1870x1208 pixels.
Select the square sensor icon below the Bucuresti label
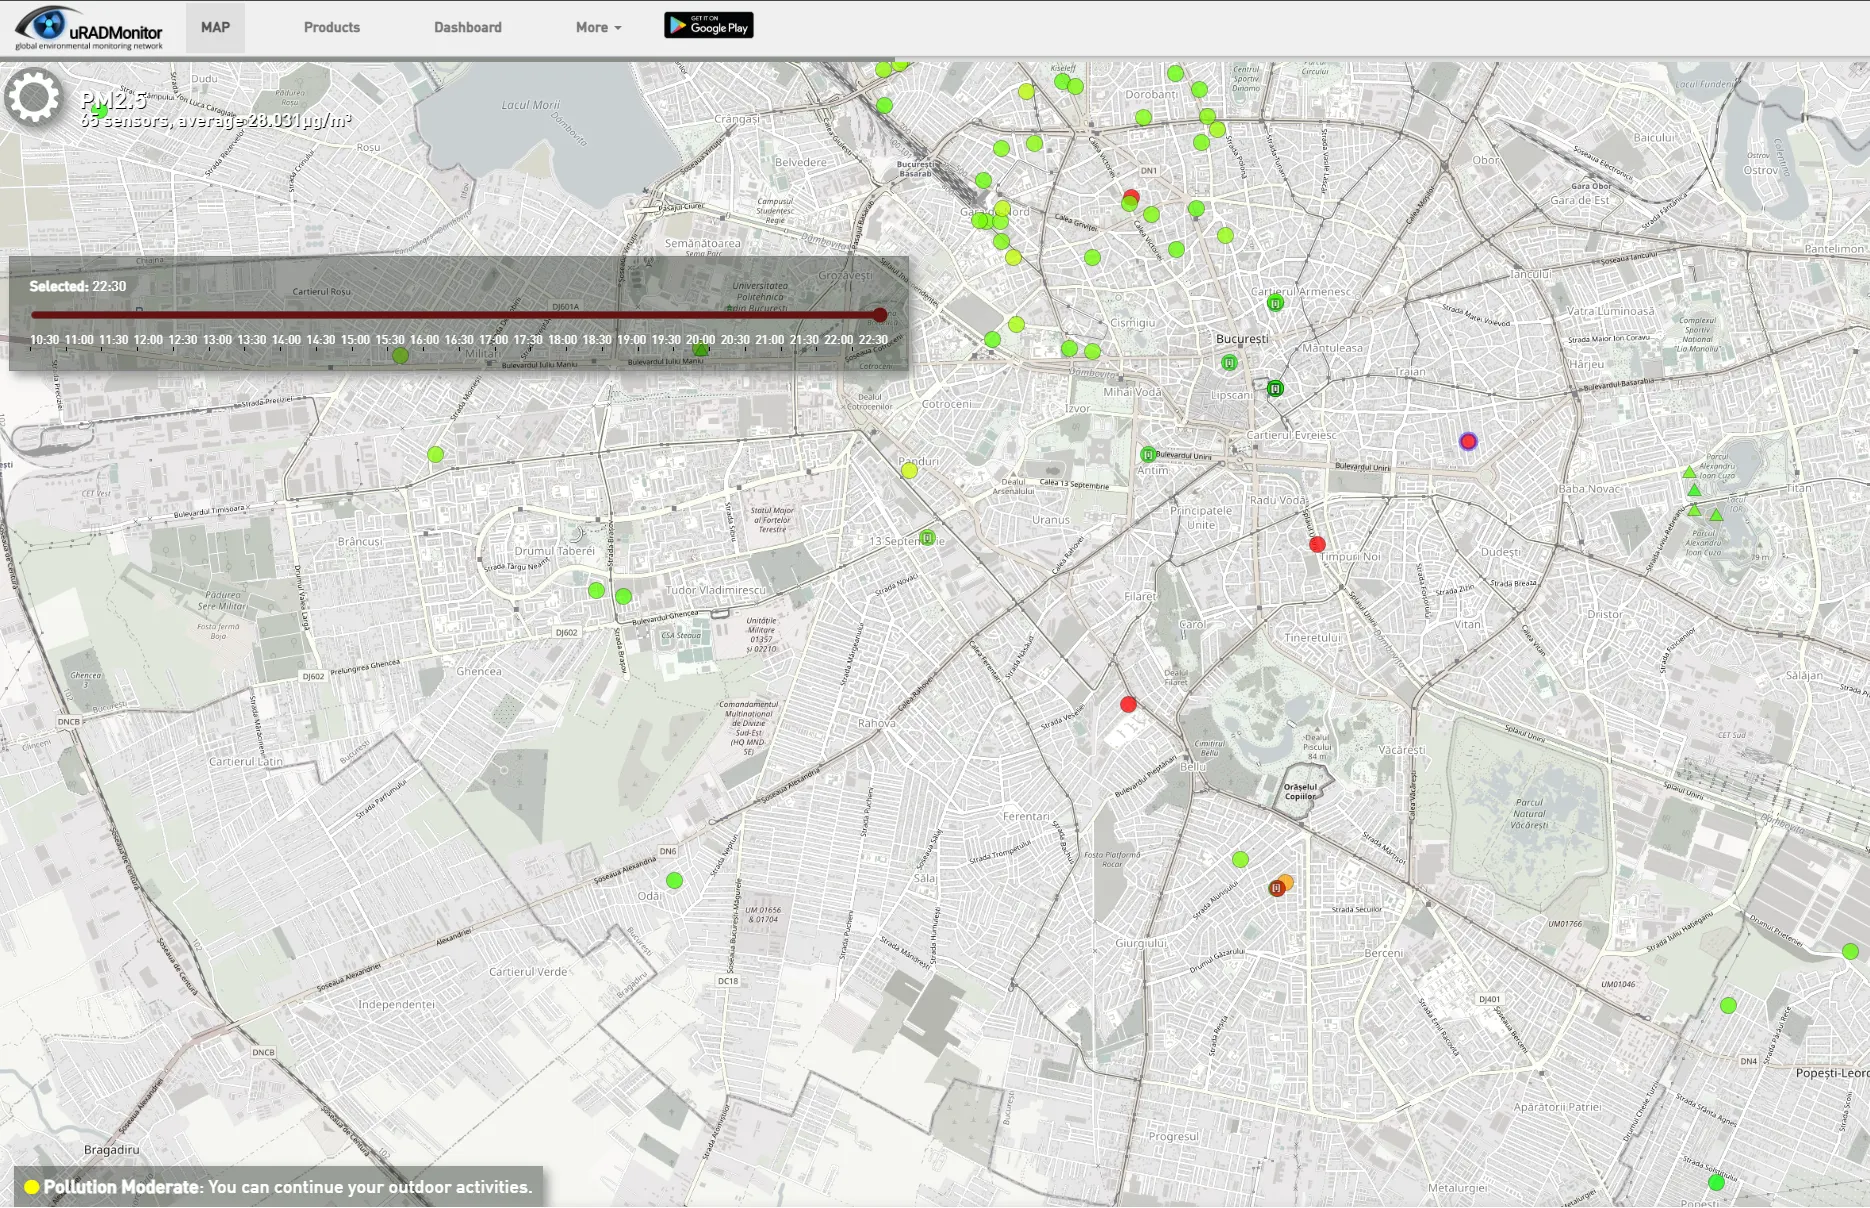click(1229, 363)
